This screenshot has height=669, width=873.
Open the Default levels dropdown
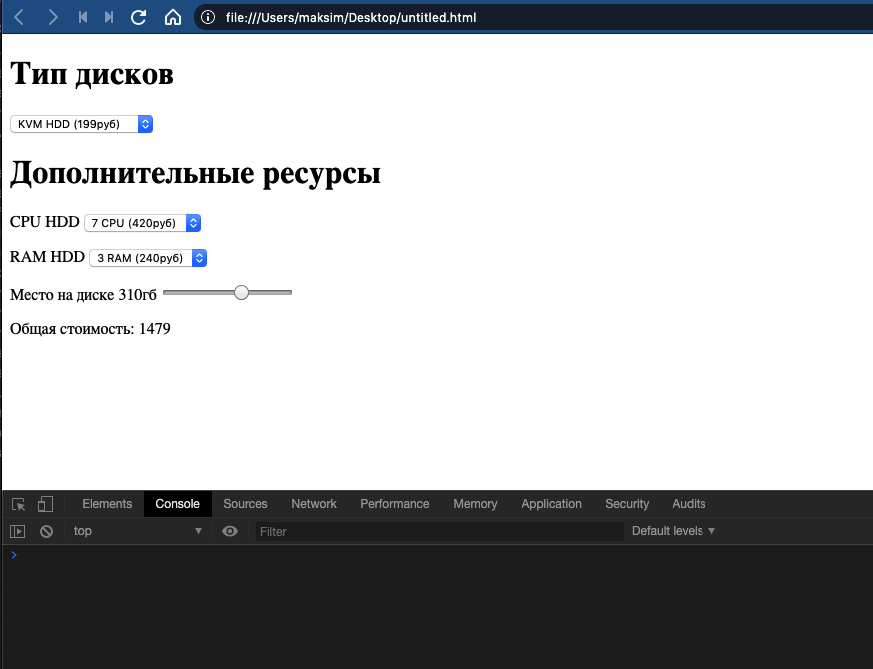point(673,531)
